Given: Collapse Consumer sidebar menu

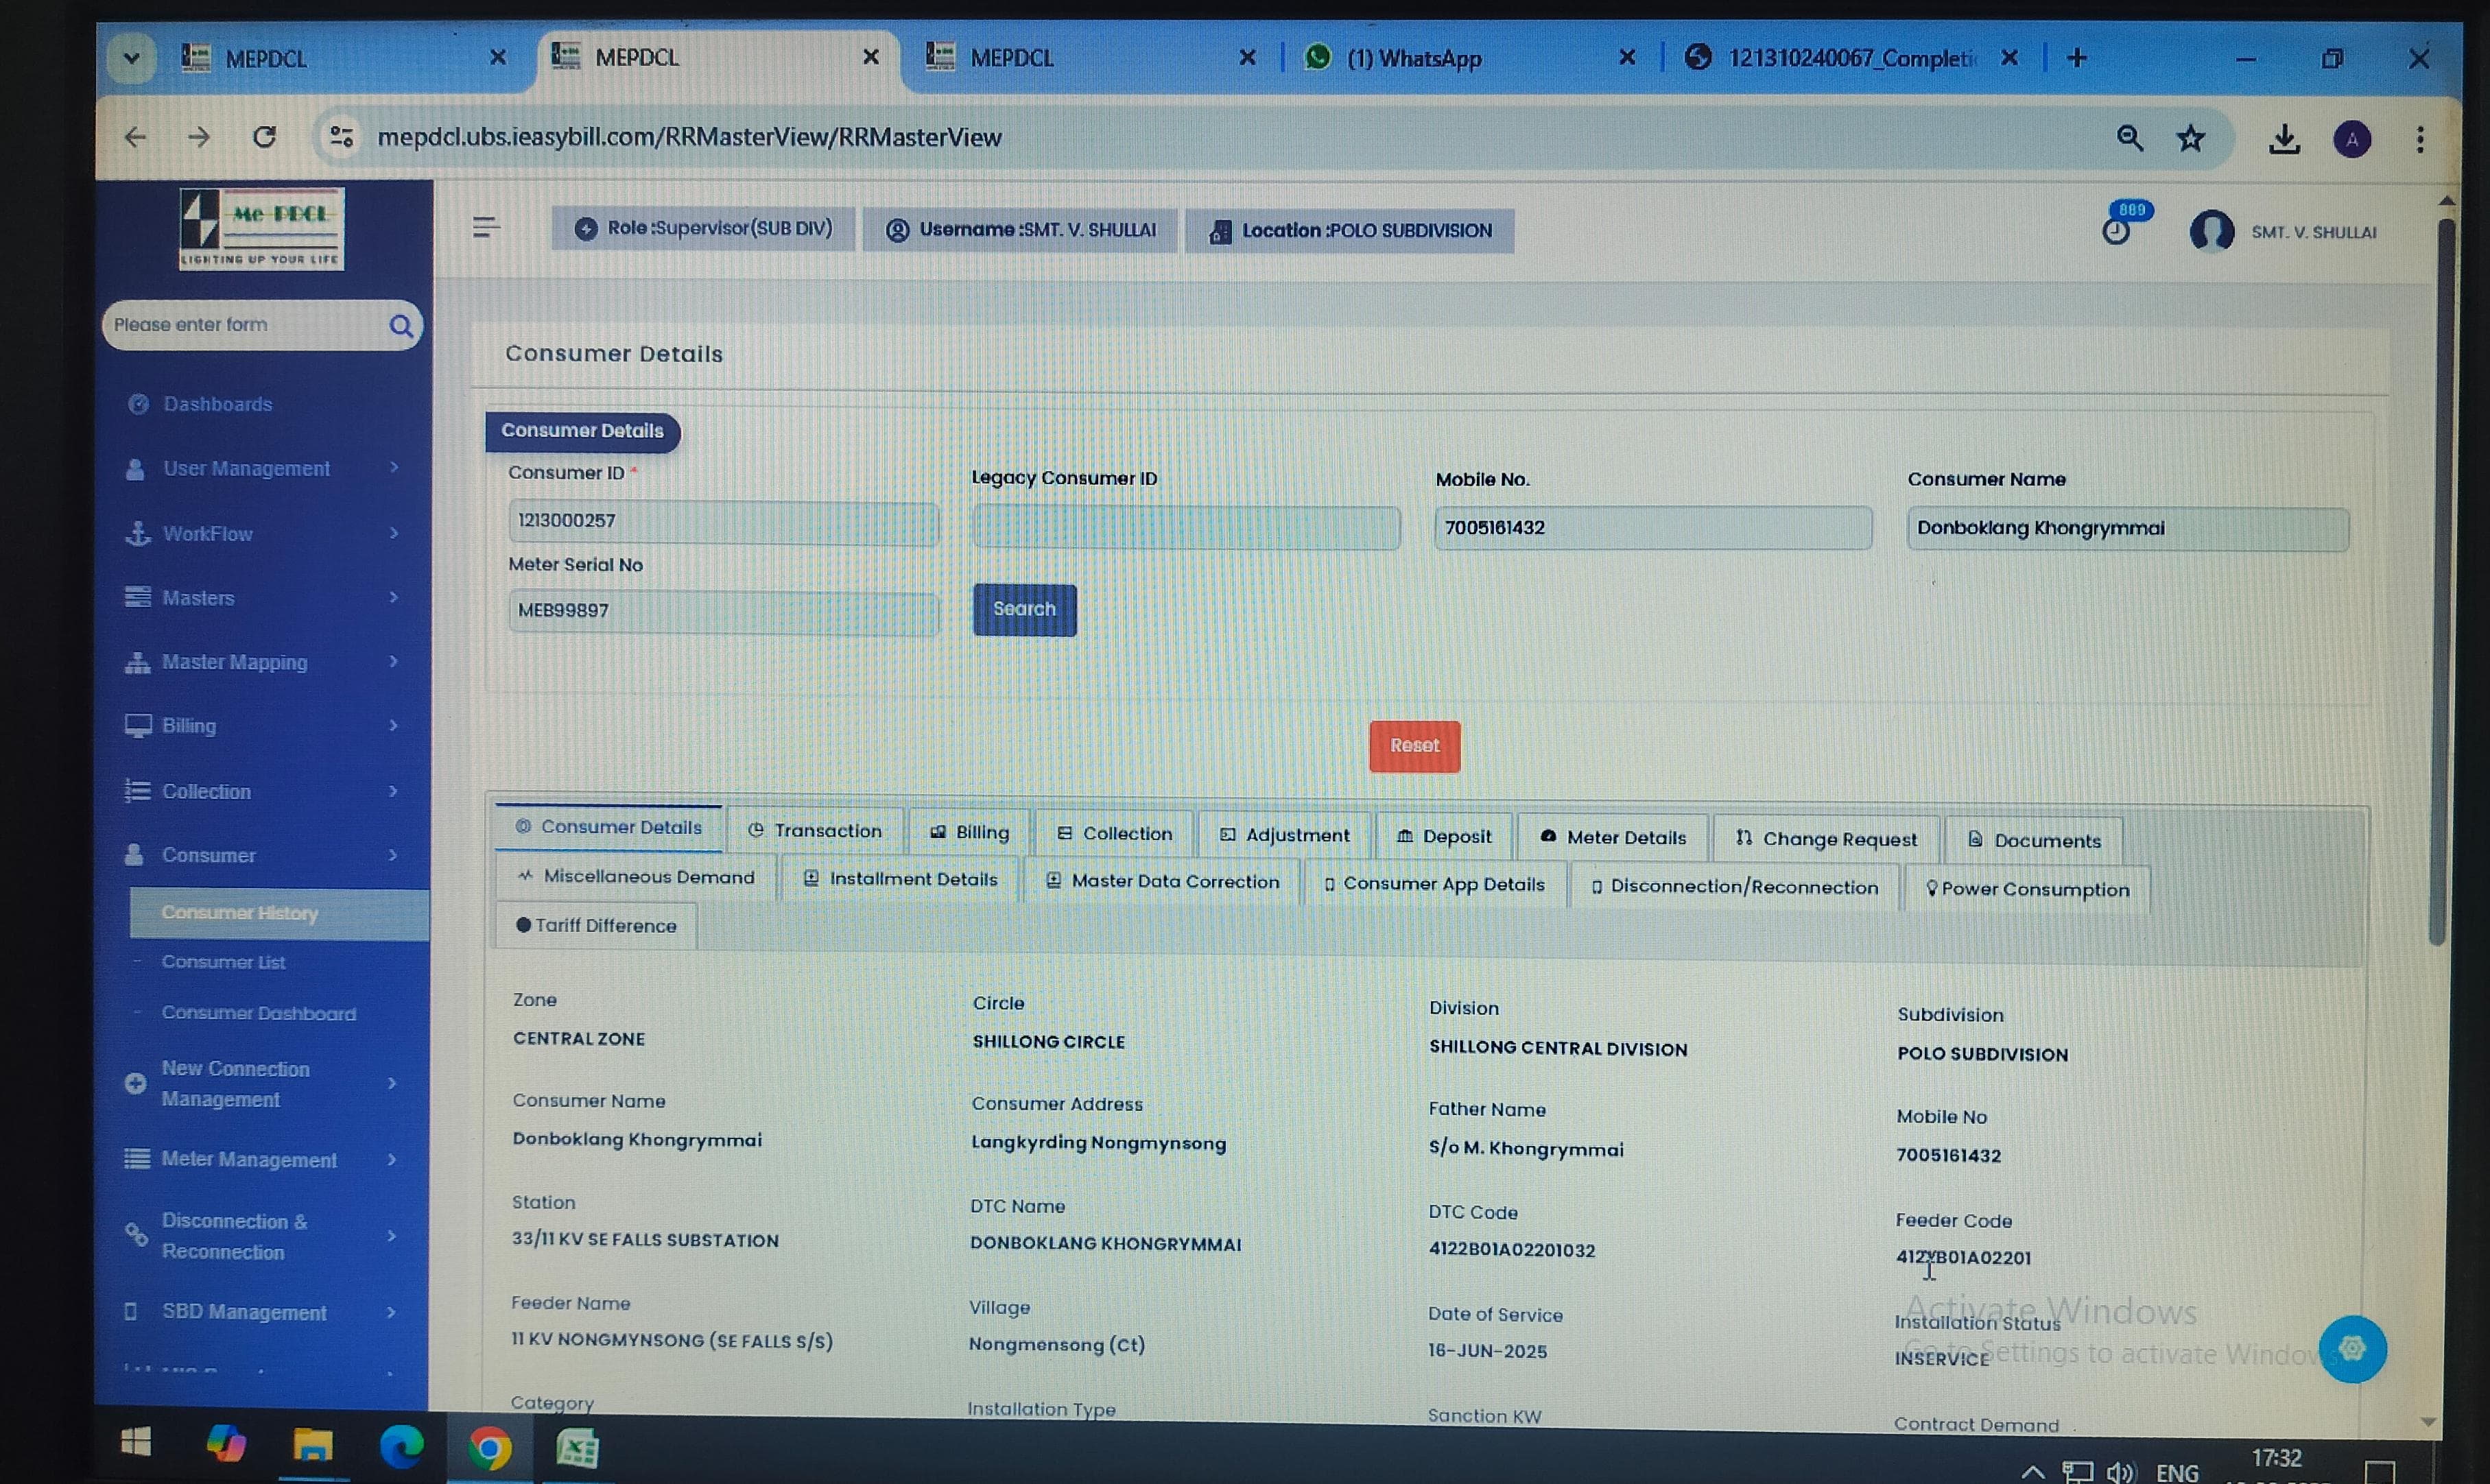Looking at the screenshot, I should point(263,855).
